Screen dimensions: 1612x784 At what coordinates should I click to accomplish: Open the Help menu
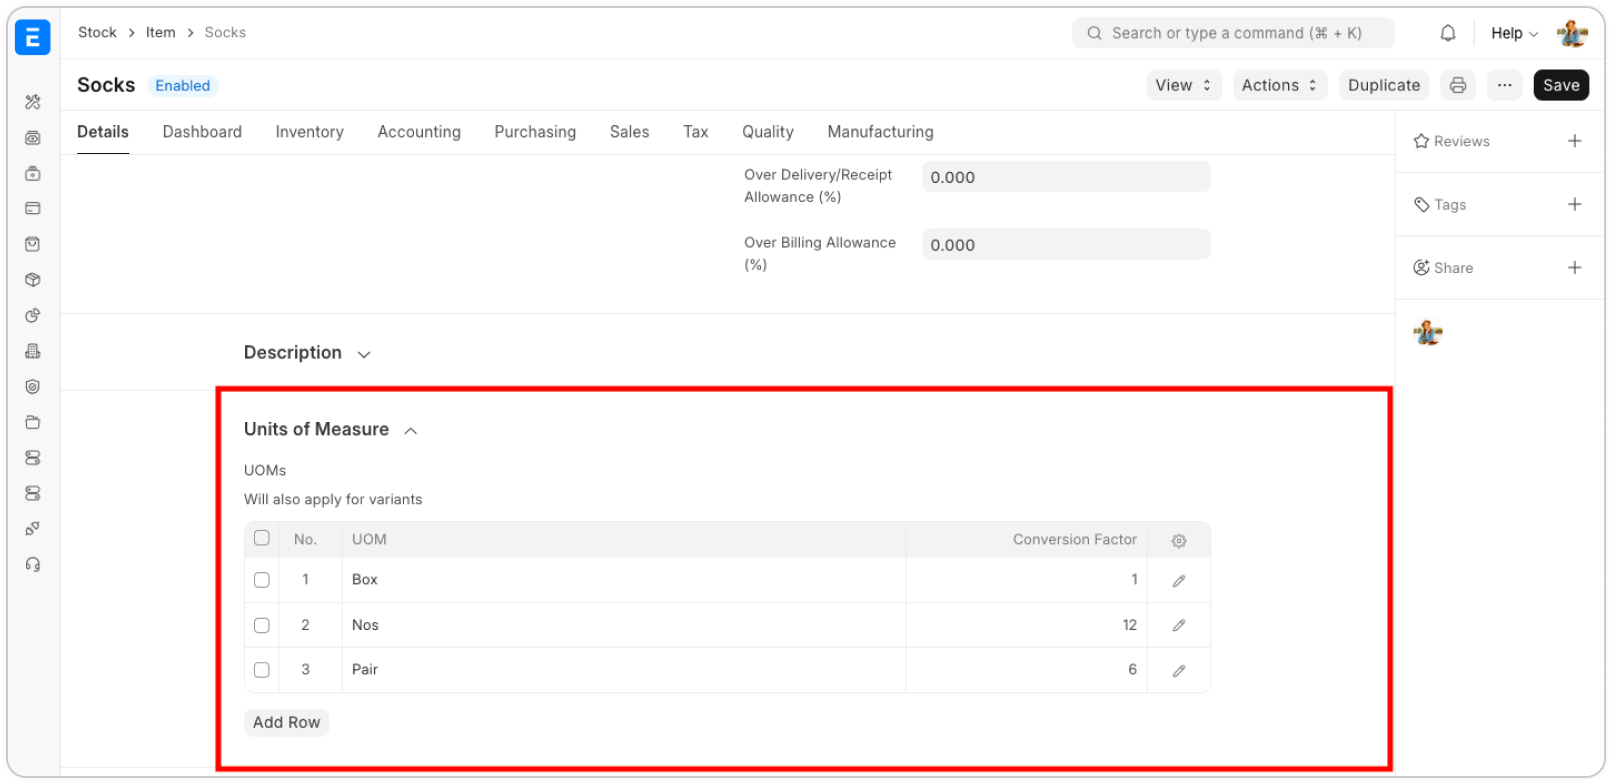pyautogui.click(x=1514, y=33)
